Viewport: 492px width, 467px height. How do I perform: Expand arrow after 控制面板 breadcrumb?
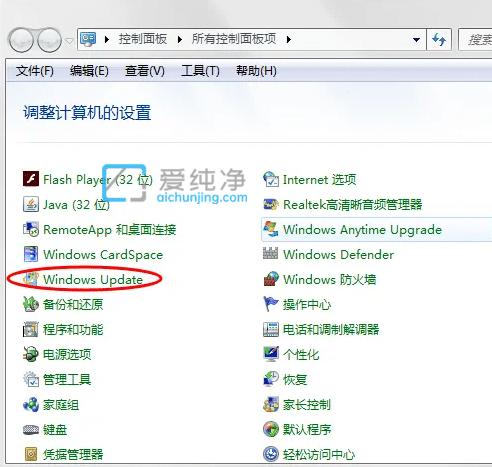coord(180,40)
